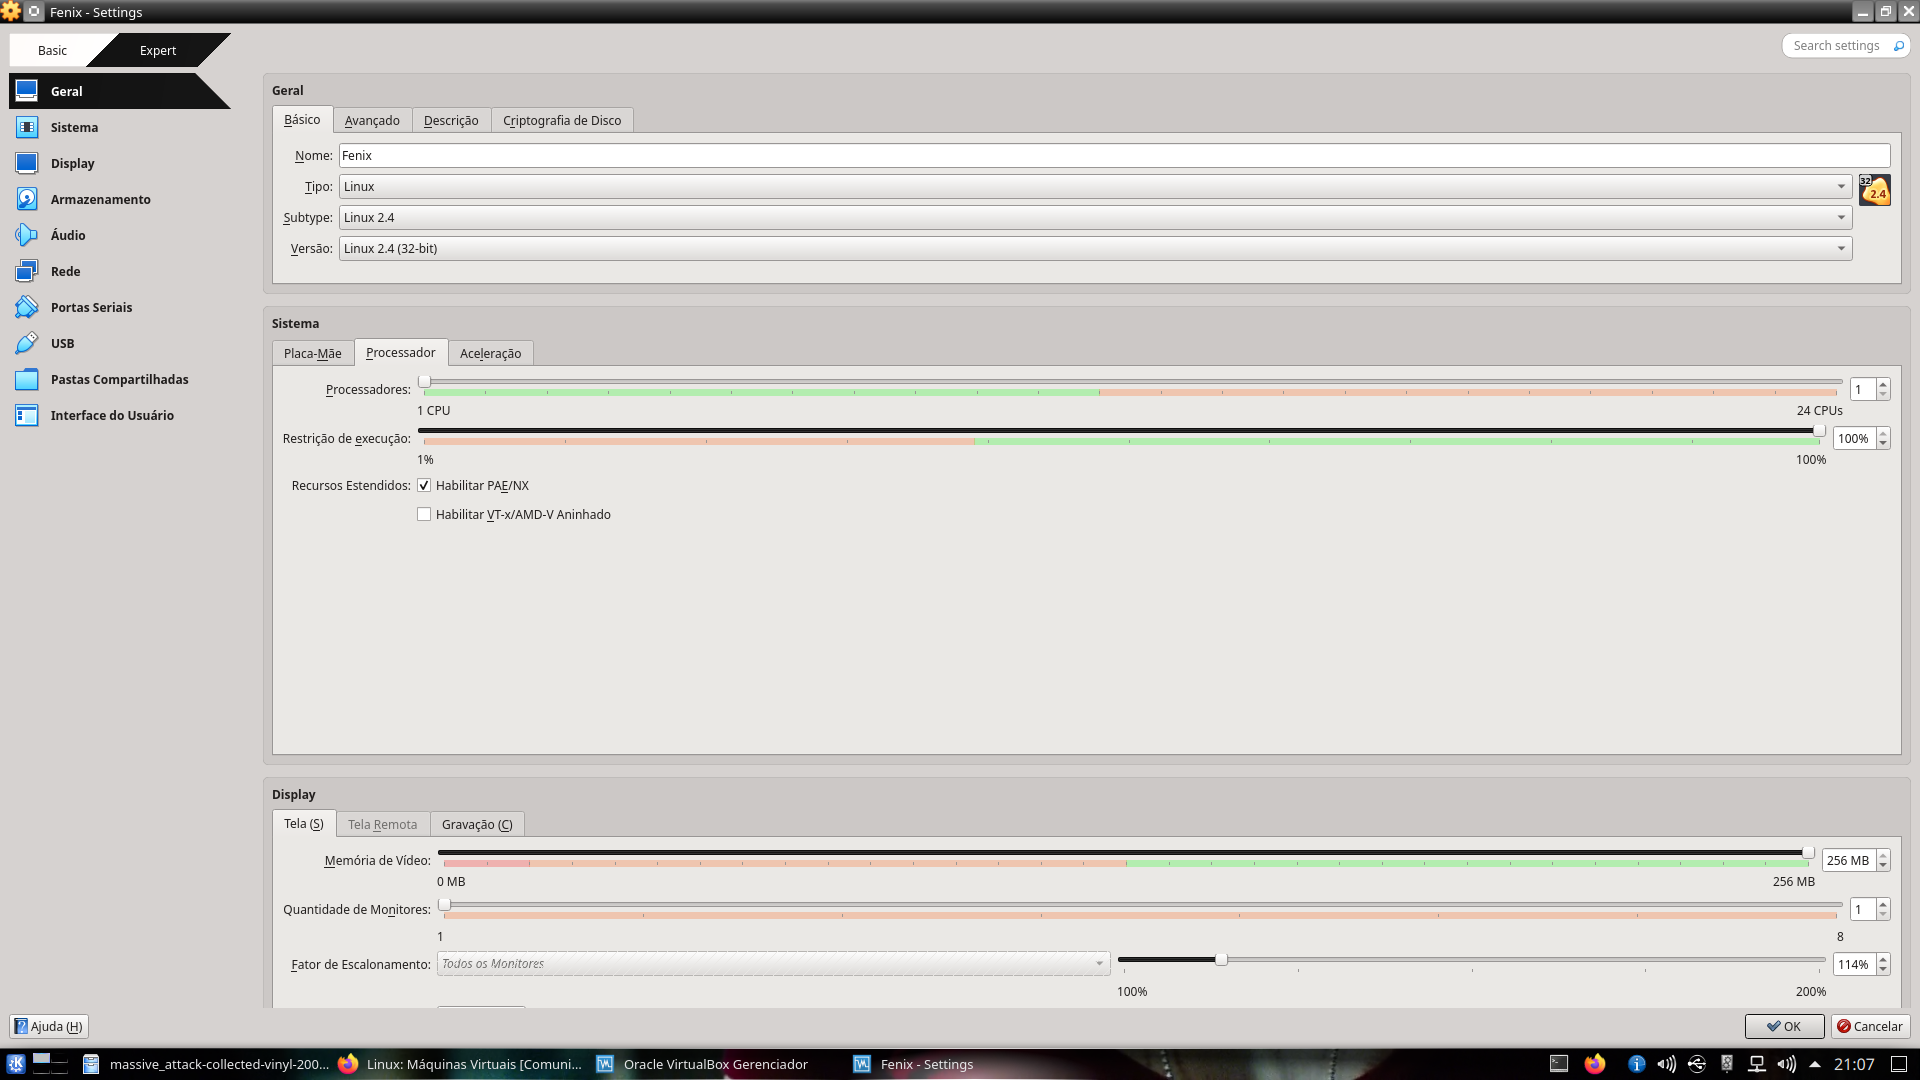
Task: Click the Memória de Vídeo slider handle
Action: tap(1808, 853)
